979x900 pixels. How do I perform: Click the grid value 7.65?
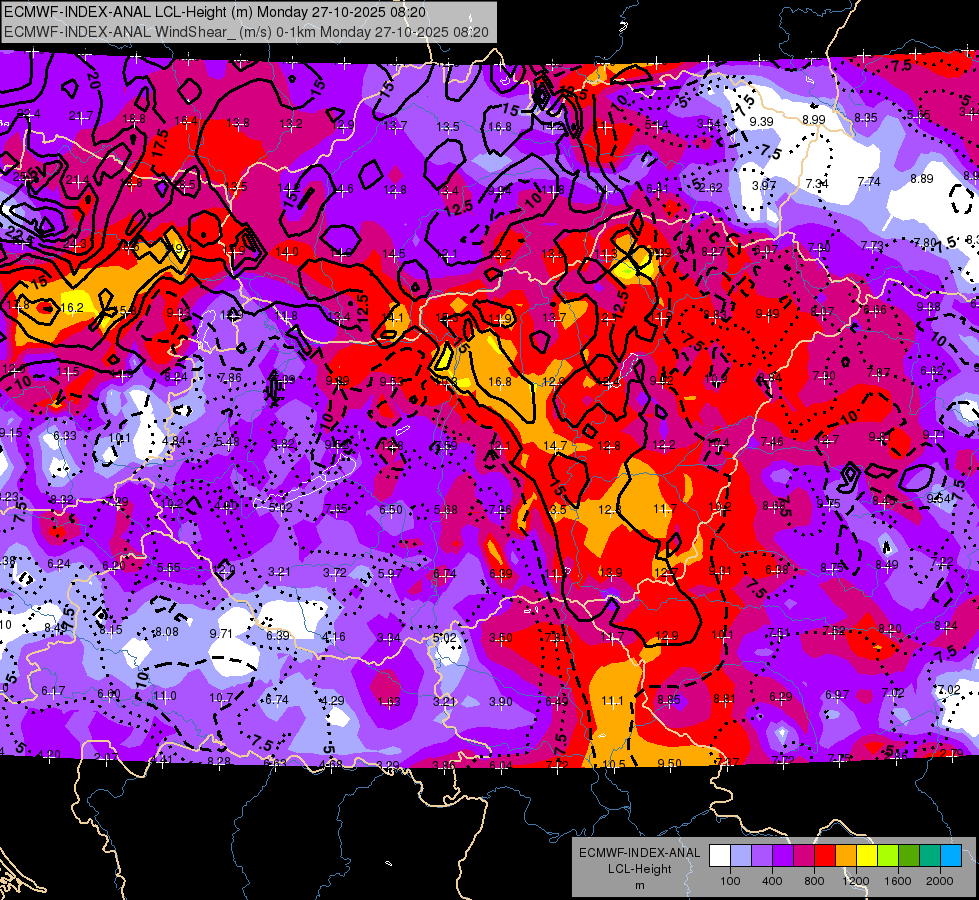coord(336,509)
